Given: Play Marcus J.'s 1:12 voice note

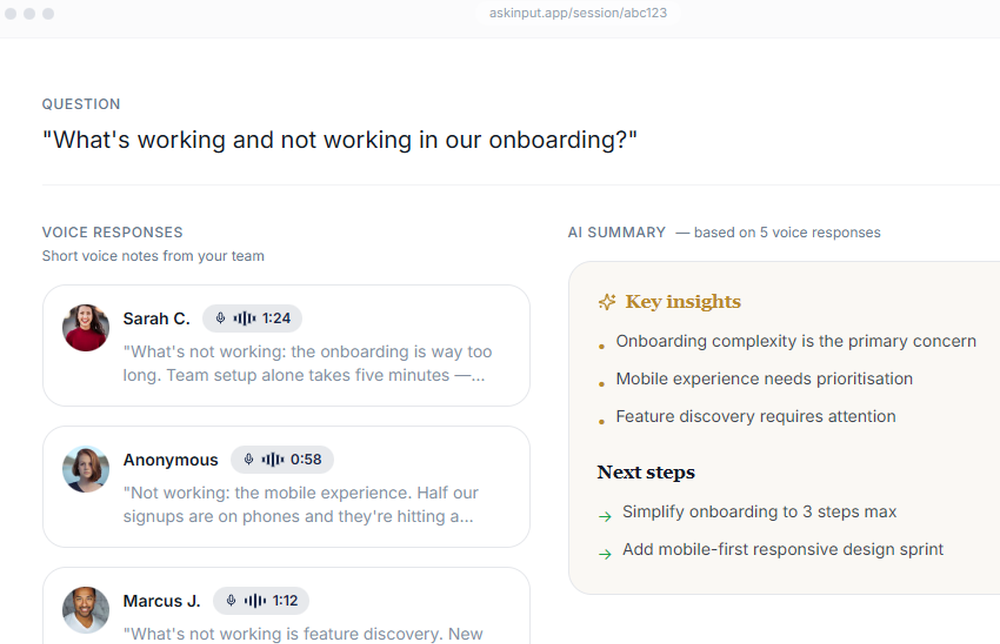Looking at the screenshot, I should (261, 601).
